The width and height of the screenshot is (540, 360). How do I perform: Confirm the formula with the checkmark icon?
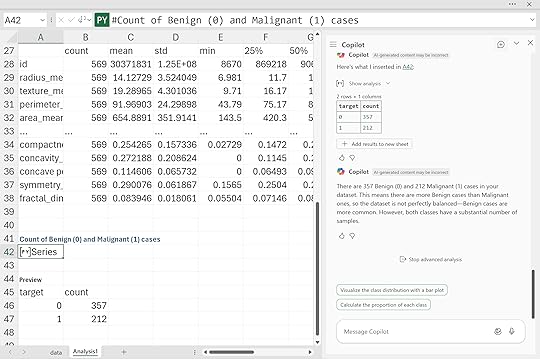click(x=71, y=20)
